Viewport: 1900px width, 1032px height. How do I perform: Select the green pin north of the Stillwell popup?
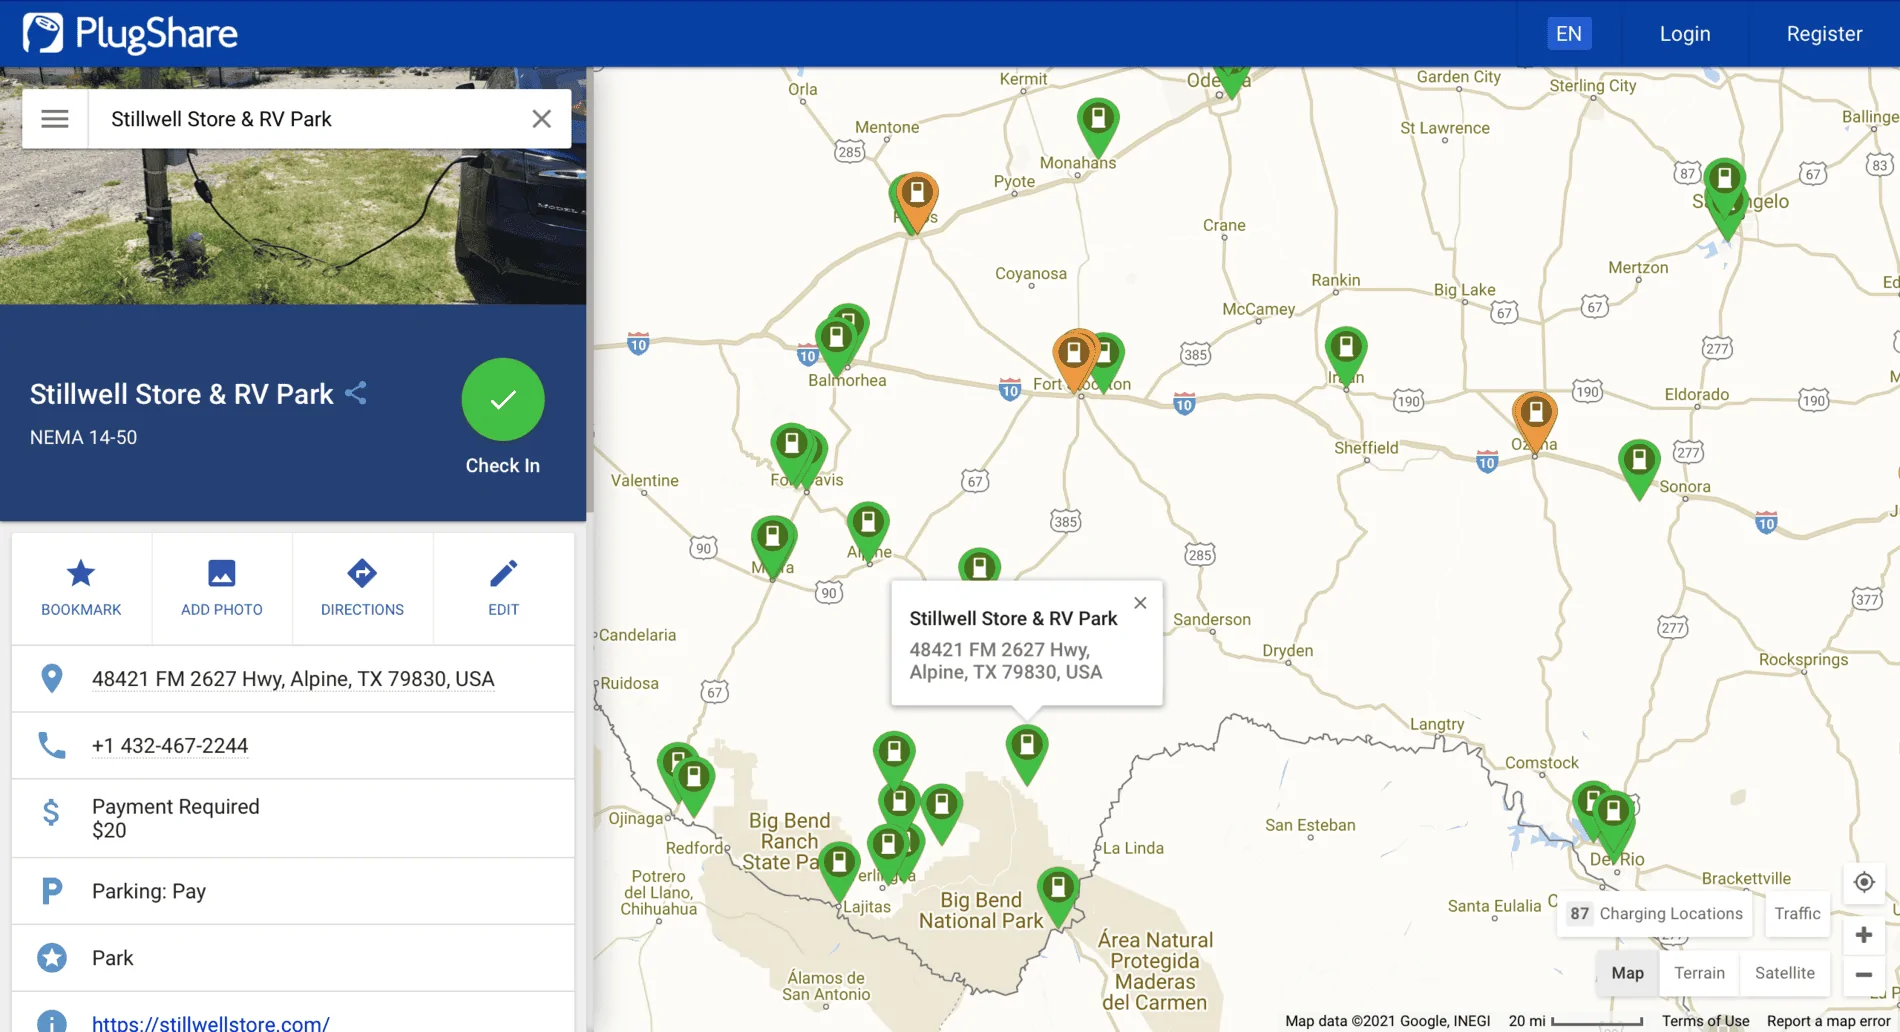point(980,566)
